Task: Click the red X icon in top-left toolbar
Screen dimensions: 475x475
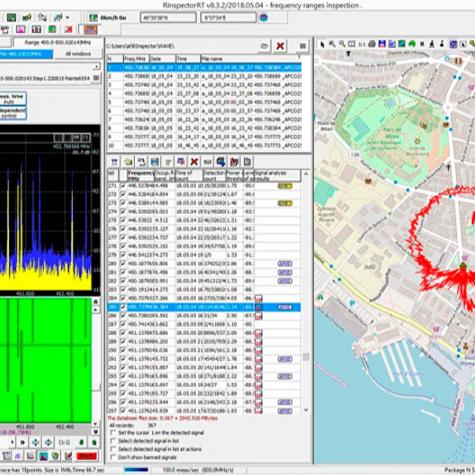Action: pos(69,29)
